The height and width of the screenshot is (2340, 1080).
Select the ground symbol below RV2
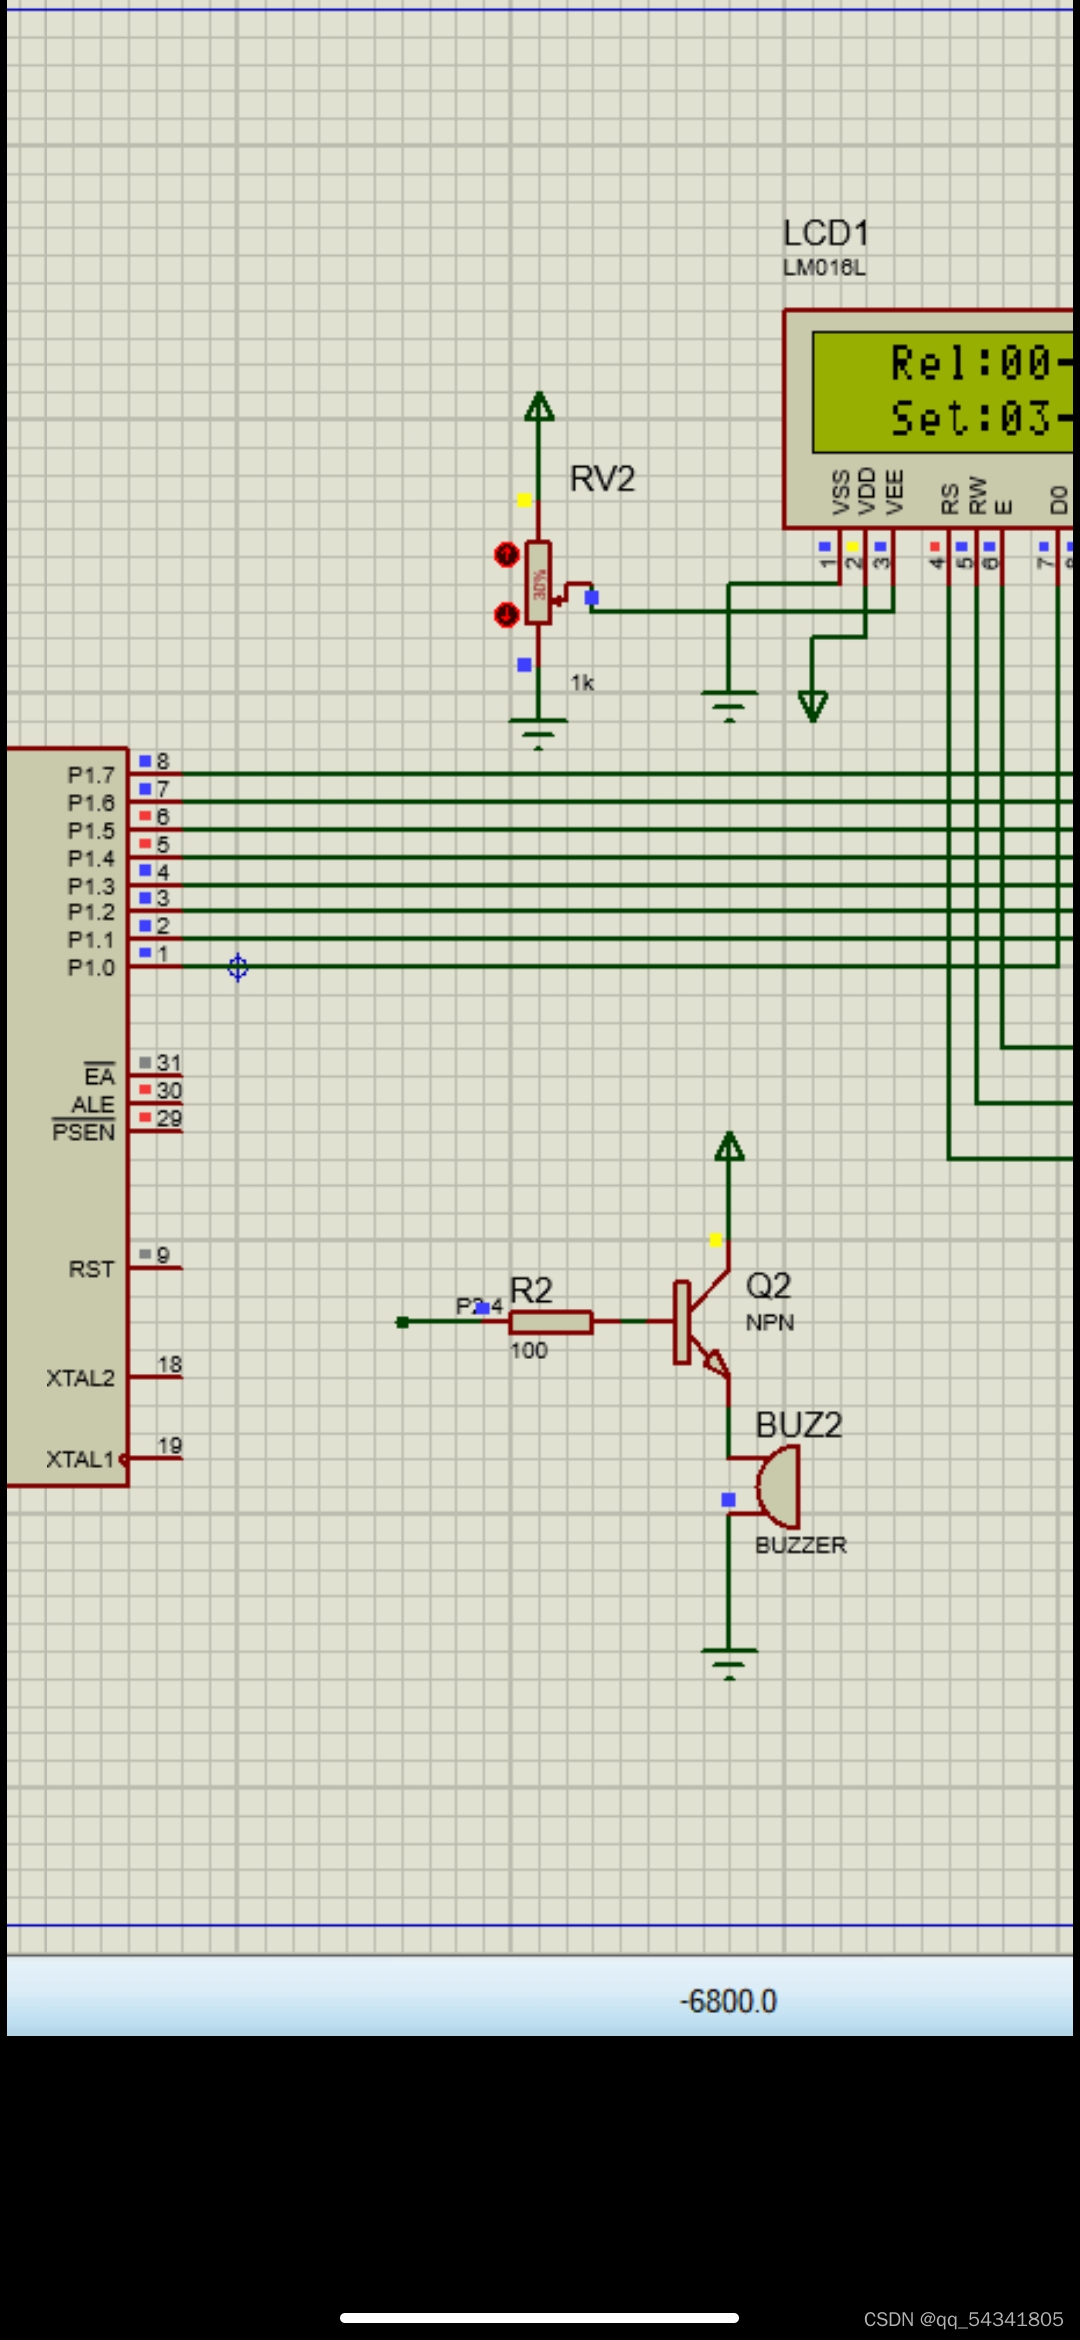tap(538, 733)
